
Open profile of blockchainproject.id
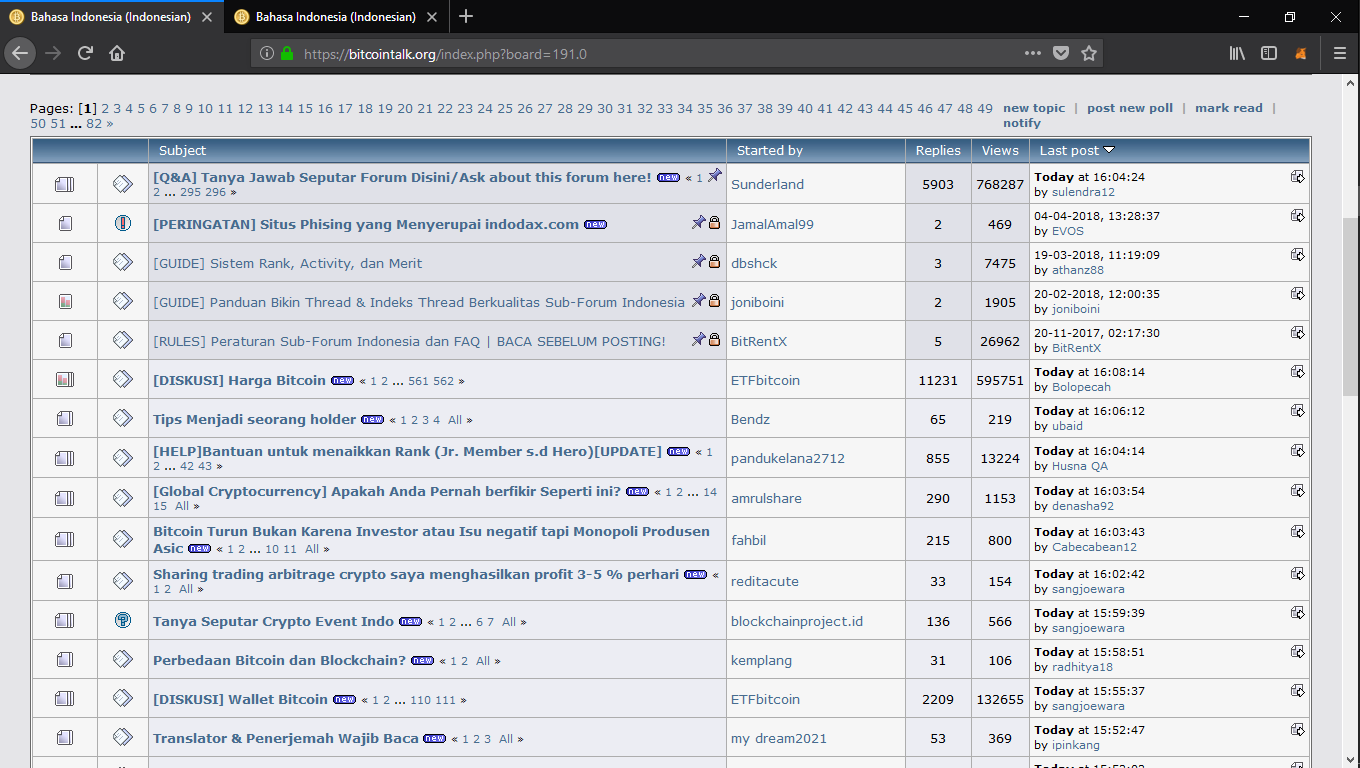797,621
